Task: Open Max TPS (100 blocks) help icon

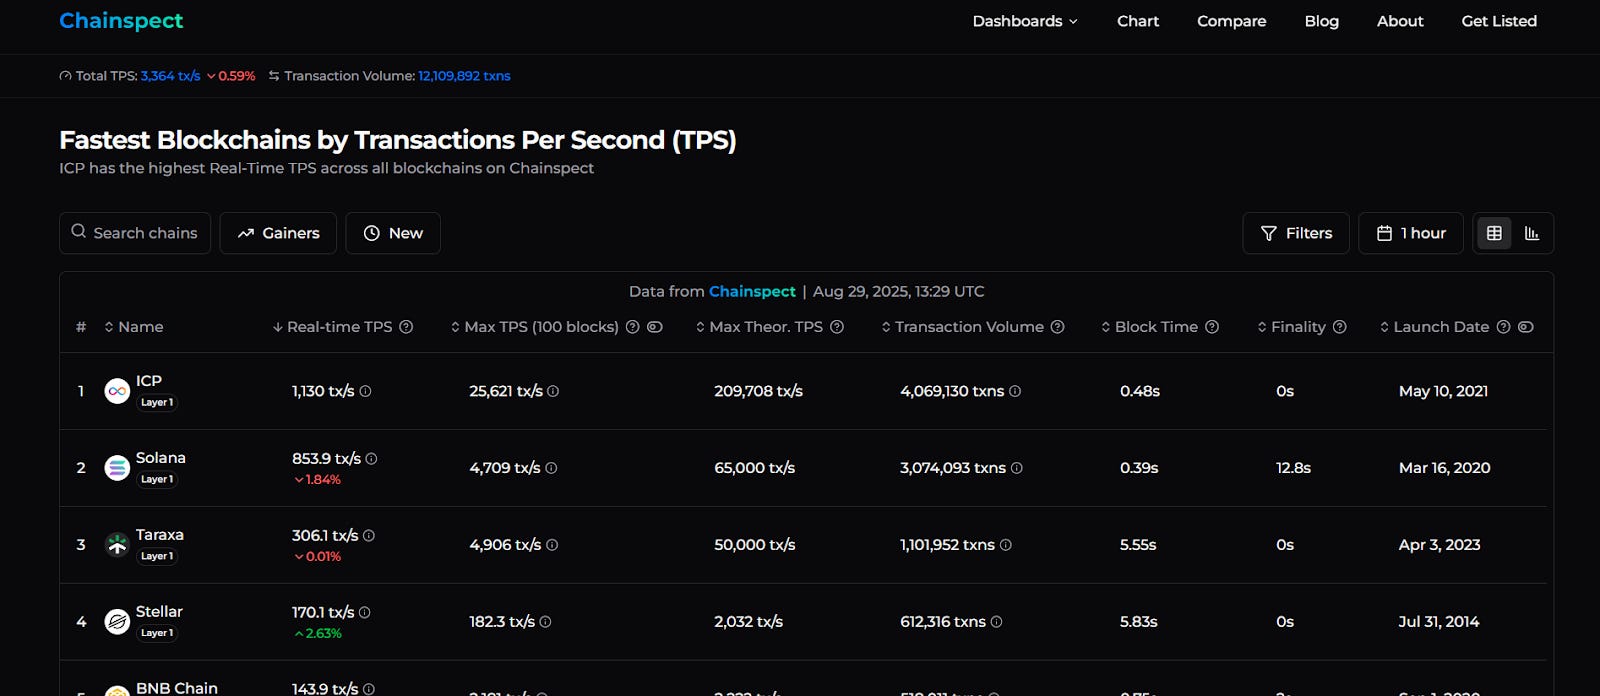Action: pos(632,327)
